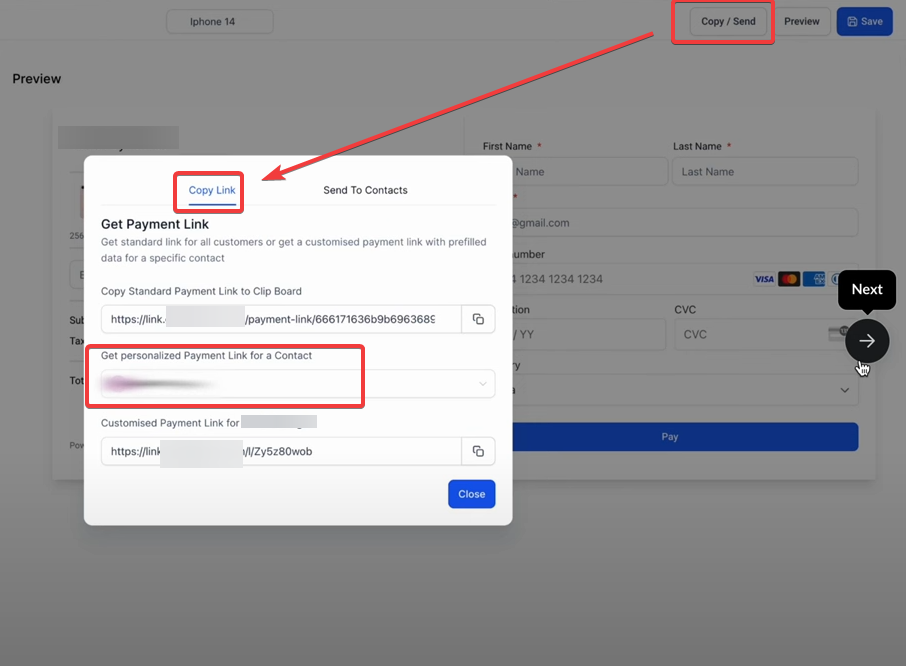The height and width of the screenshot is (666, 906).
Task: Close the Get Payment Link dialog
Action: click(471, 494)
